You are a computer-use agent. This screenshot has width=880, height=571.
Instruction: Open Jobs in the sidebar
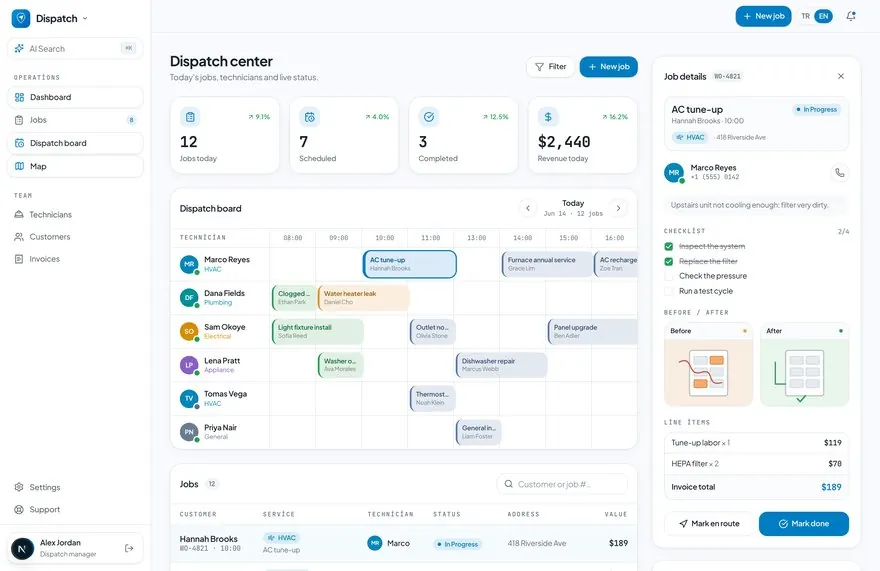75,120
